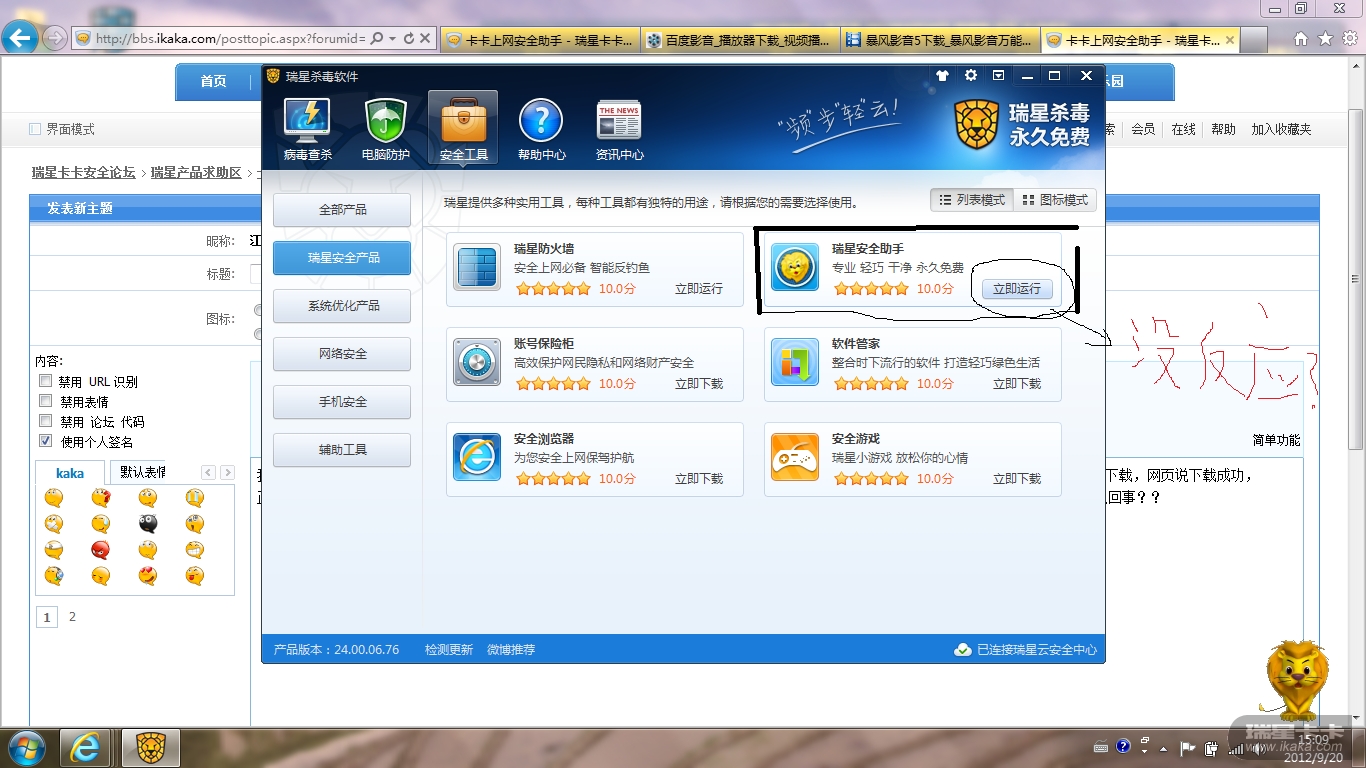Screen dimensions: 1366x768
Task: Click the address bar search magnifier icon
Action: [377, 39]
